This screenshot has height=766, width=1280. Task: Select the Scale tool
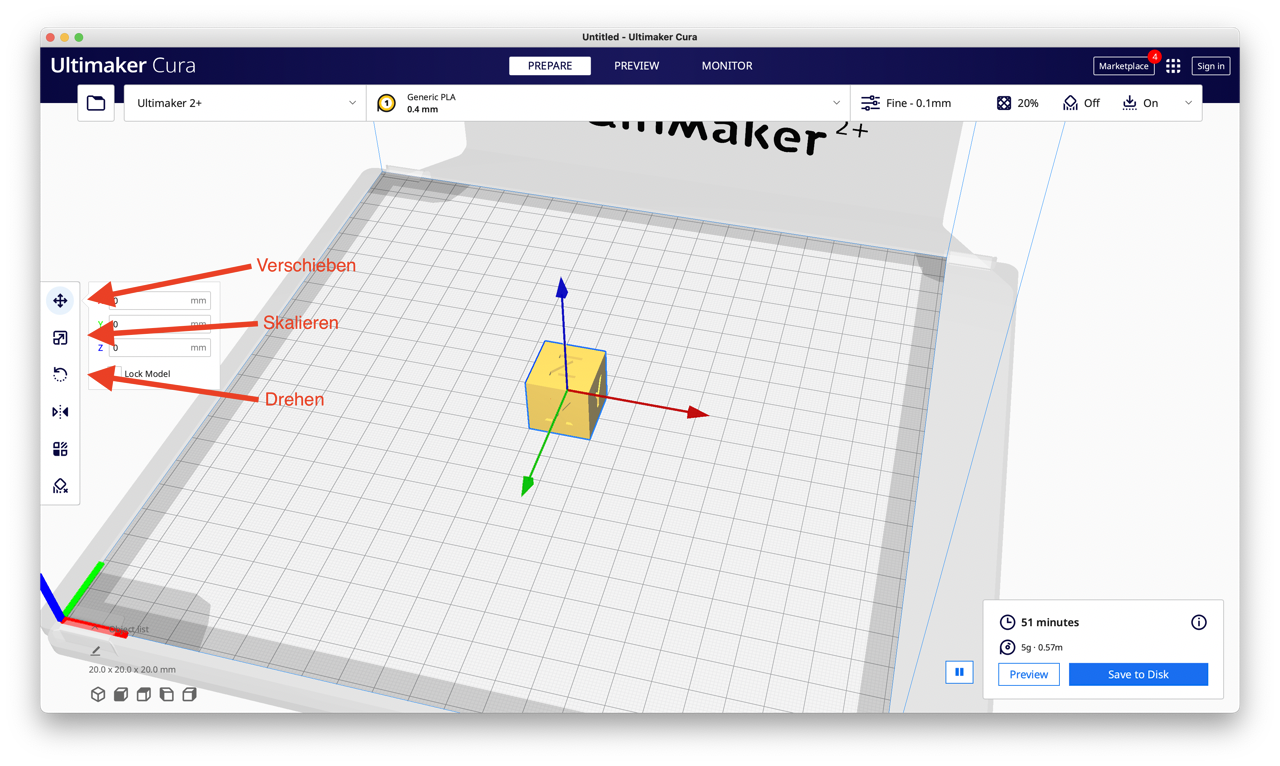tap(60, 338)
